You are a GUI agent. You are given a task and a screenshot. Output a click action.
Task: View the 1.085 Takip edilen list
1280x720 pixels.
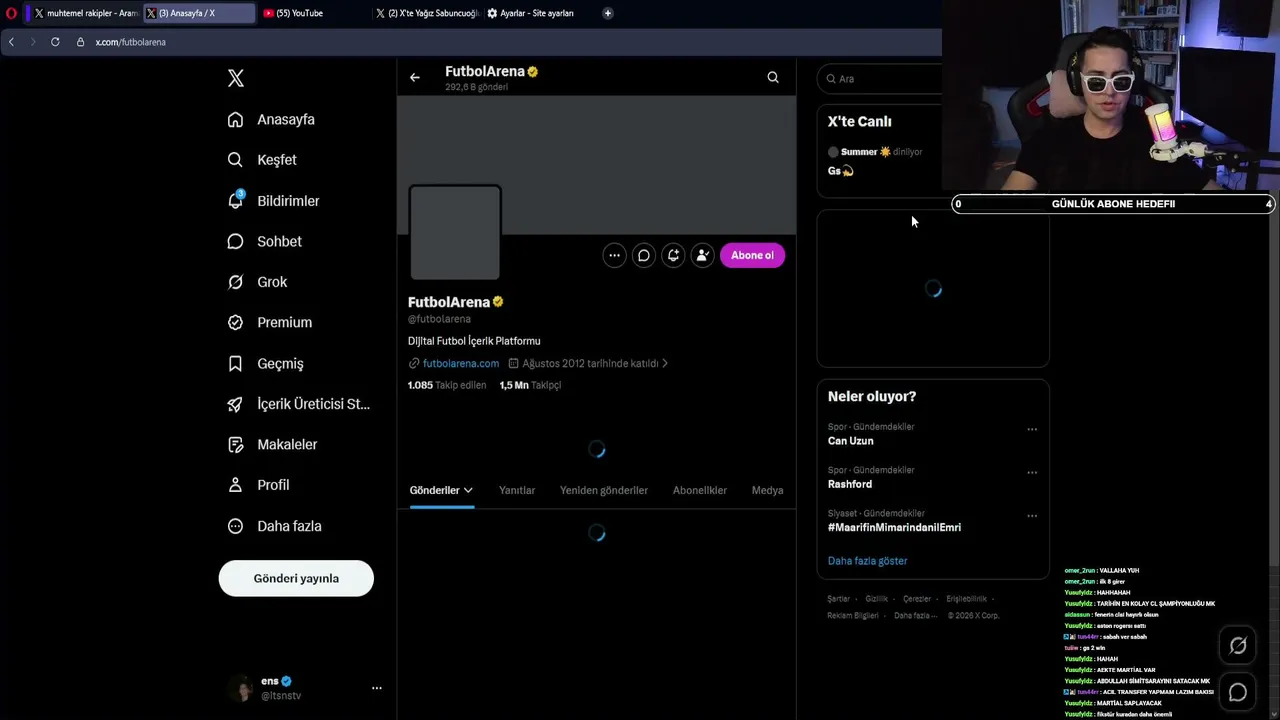tap(447, 385)
